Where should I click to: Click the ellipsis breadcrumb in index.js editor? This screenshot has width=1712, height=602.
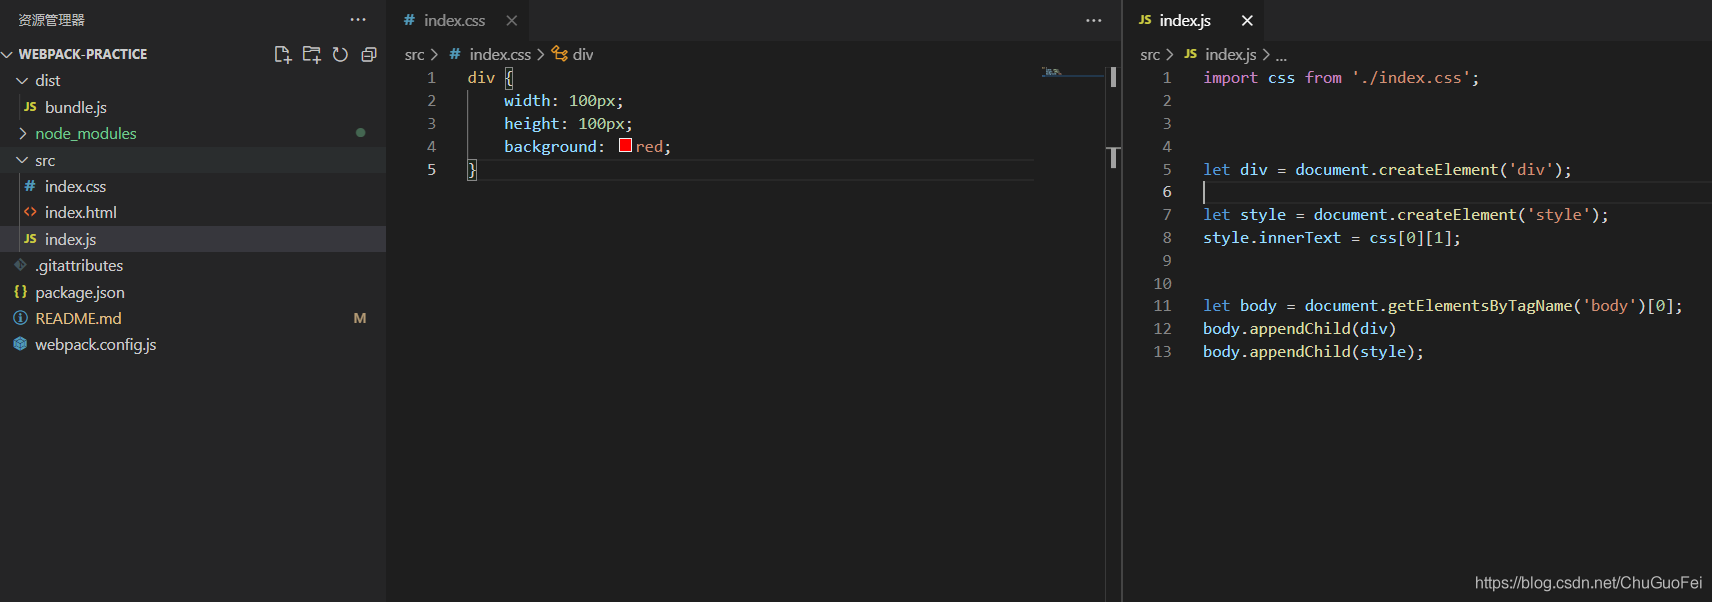(x=1281, y=56)
